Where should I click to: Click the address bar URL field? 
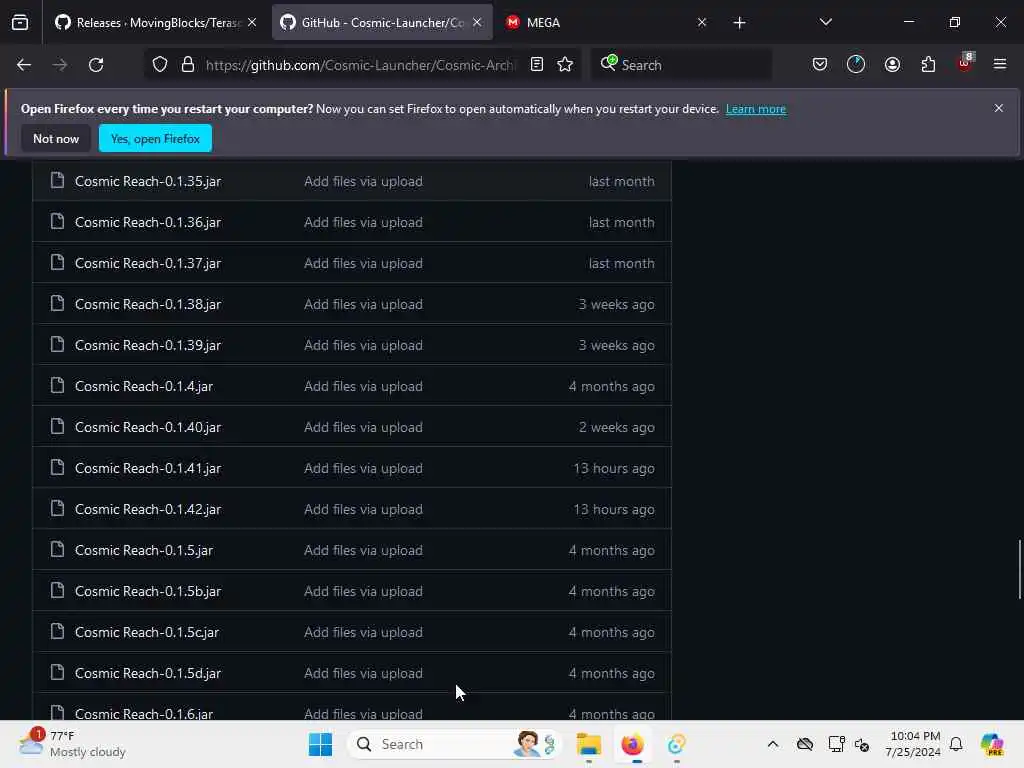tap(359, 65)
